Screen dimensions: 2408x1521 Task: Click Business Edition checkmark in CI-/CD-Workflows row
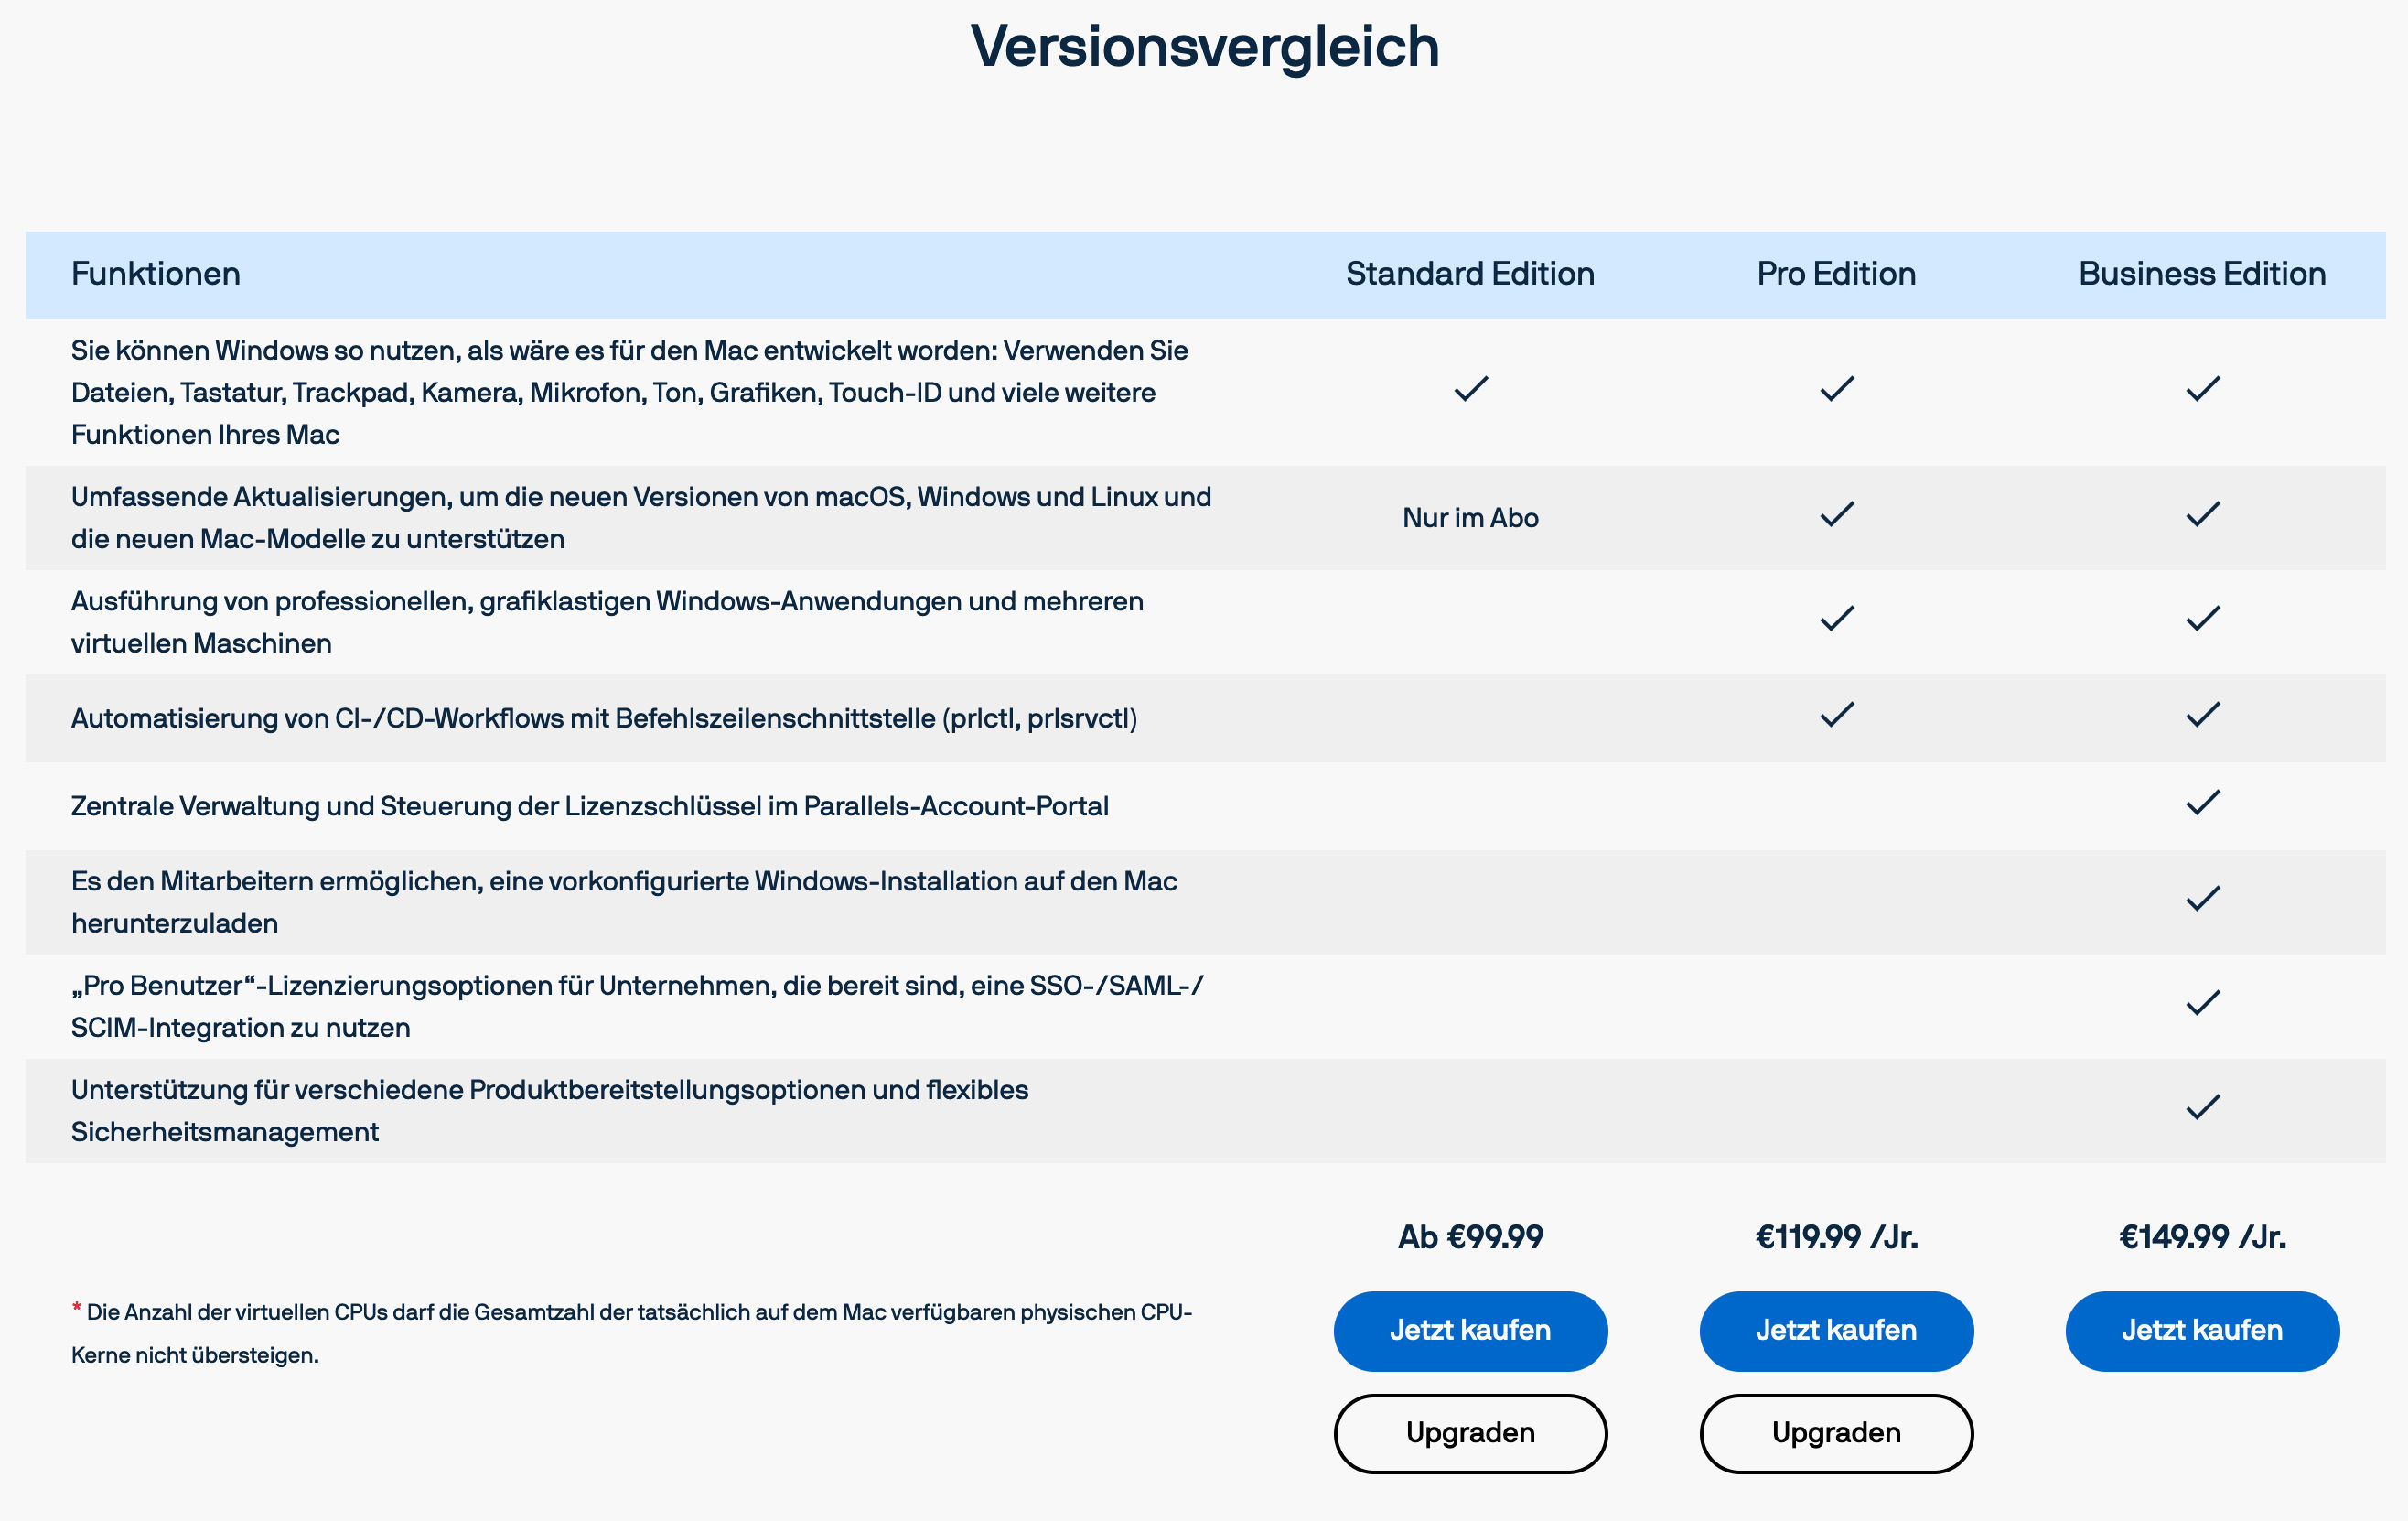coord(2203,715)
